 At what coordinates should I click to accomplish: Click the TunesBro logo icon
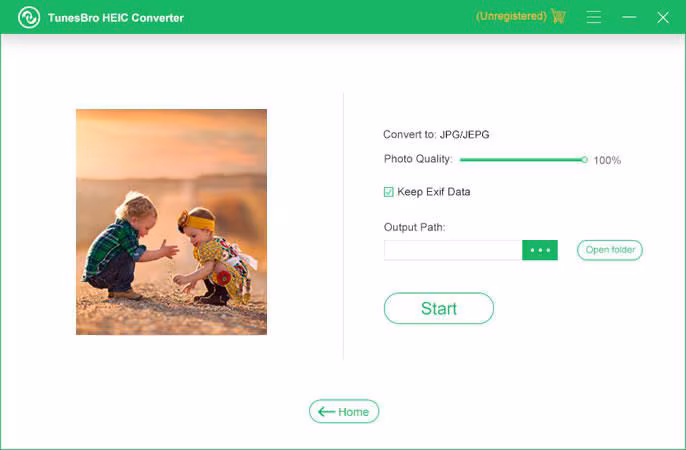(x=29, y=17)
